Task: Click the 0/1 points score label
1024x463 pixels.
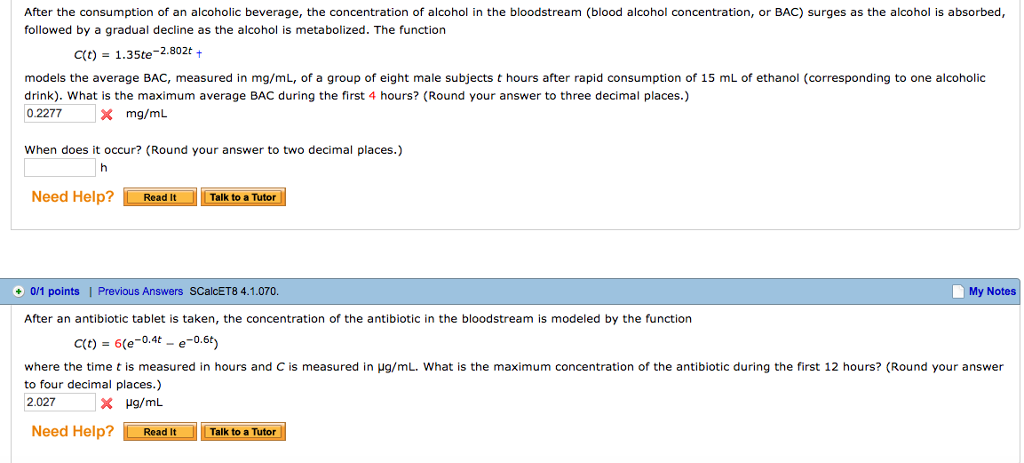Action: (55, 292)
